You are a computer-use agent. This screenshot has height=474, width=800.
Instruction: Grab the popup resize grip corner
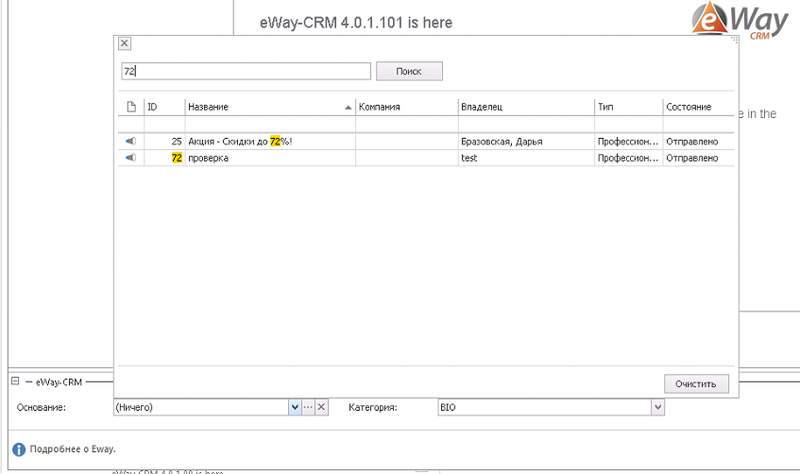[735, 39]
